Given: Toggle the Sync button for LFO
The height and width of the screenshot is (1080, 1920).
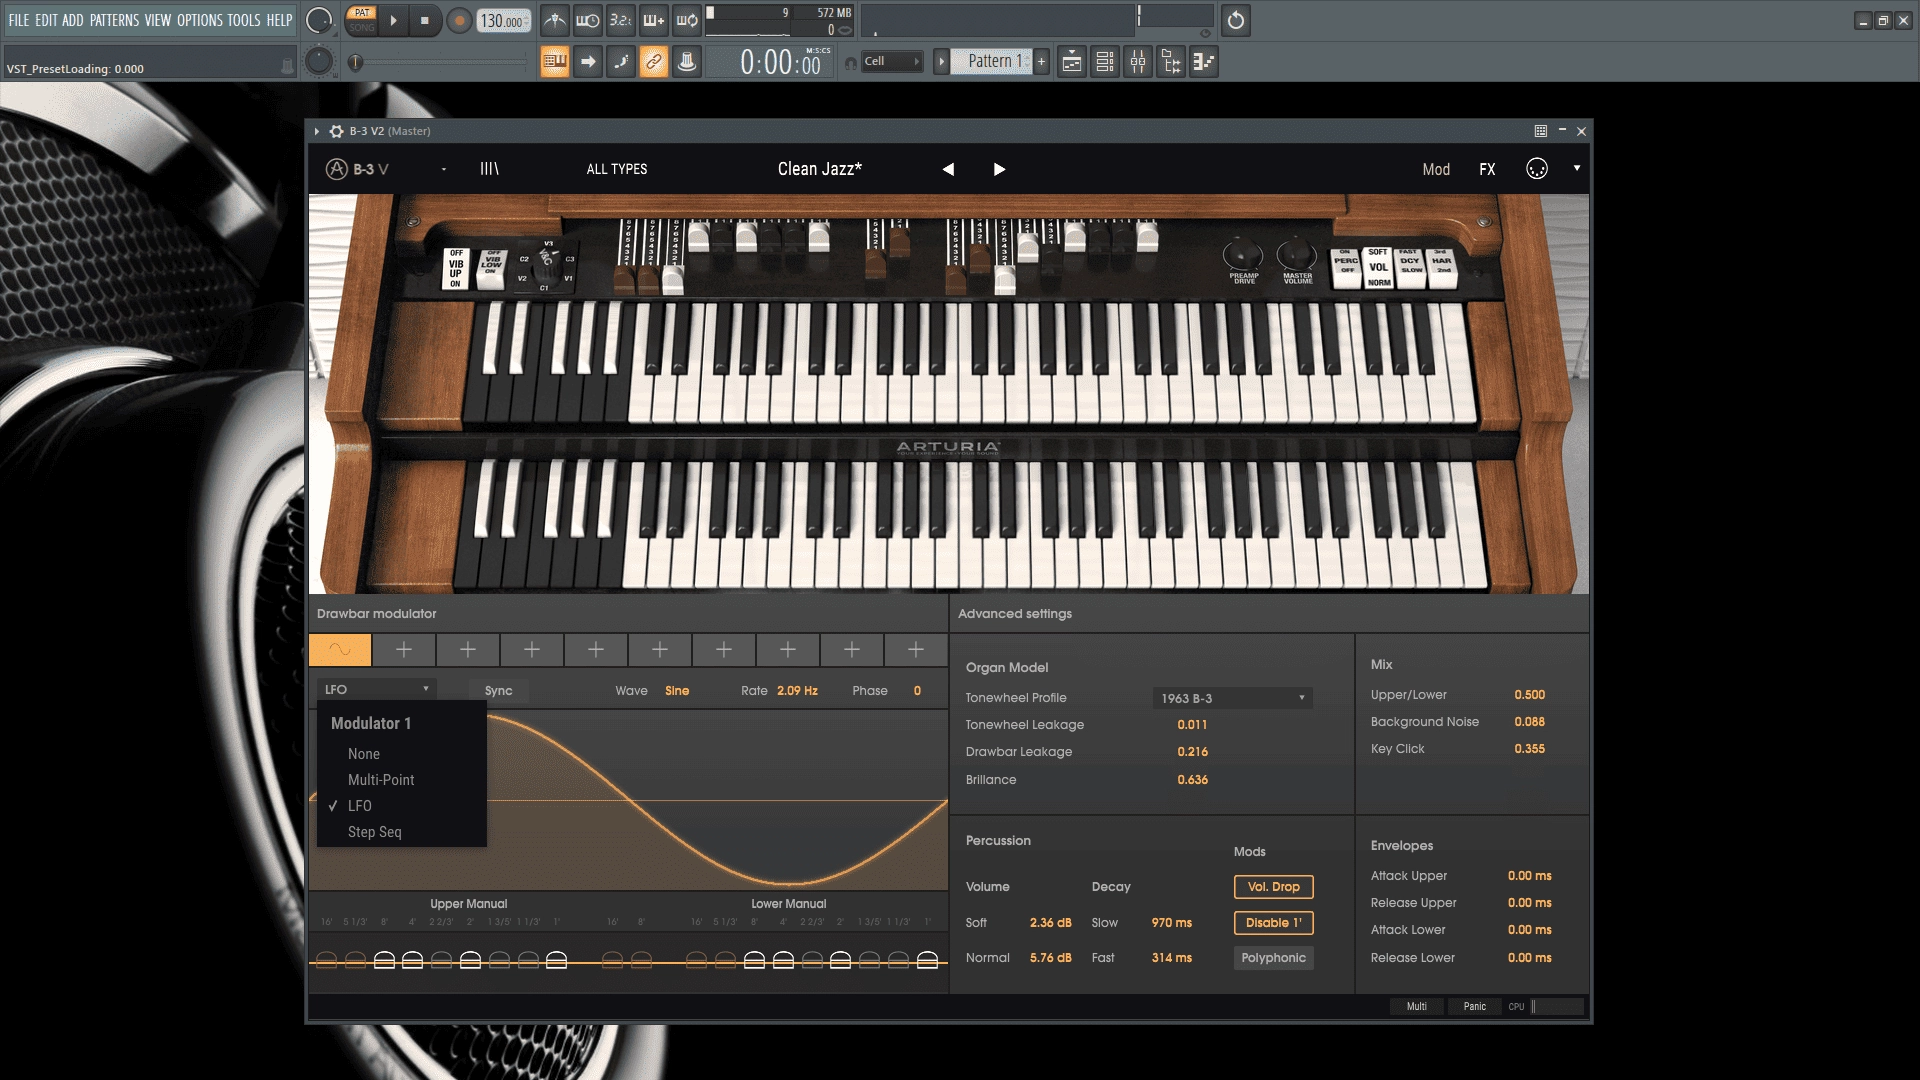Looking at the screenshot, I should coord(498,691).
